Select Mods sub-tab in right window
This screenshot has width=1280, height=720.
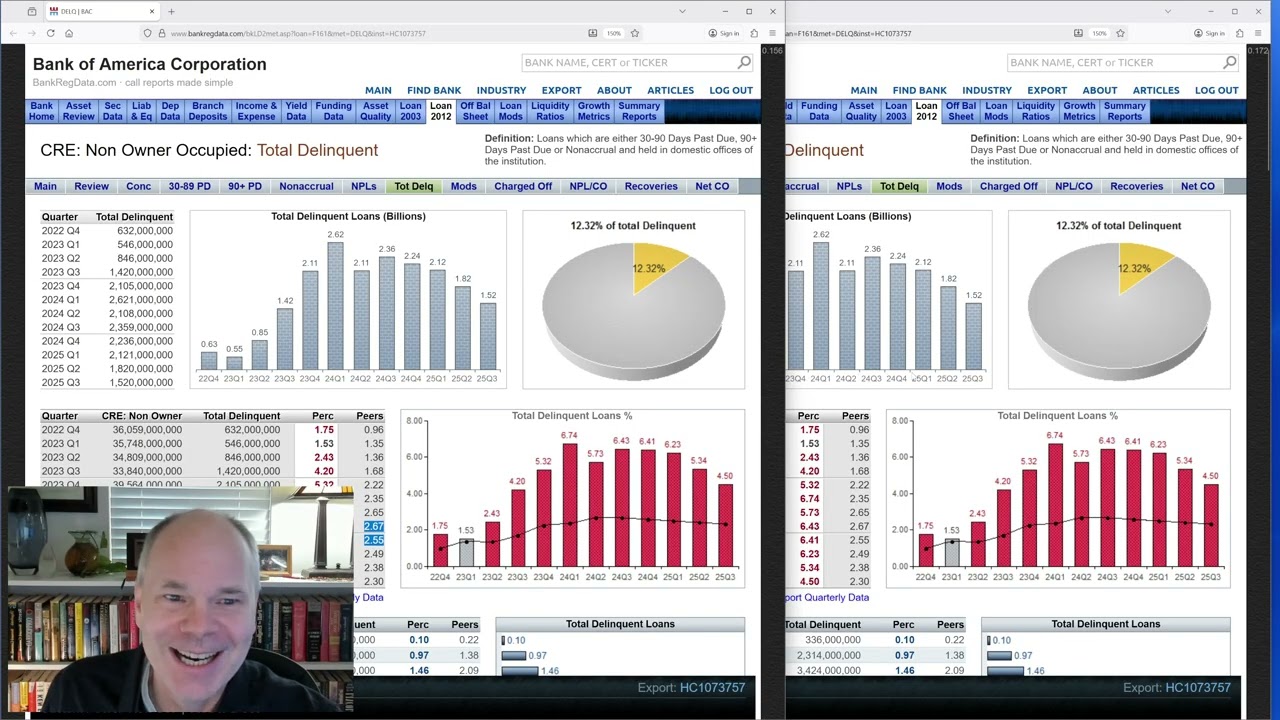coord(949,186)
